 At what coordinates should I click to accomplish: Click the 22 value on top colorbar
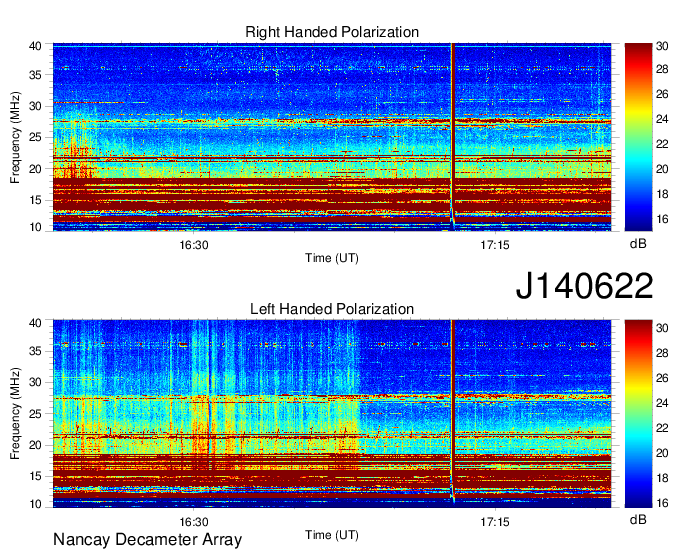pos(662,144)
